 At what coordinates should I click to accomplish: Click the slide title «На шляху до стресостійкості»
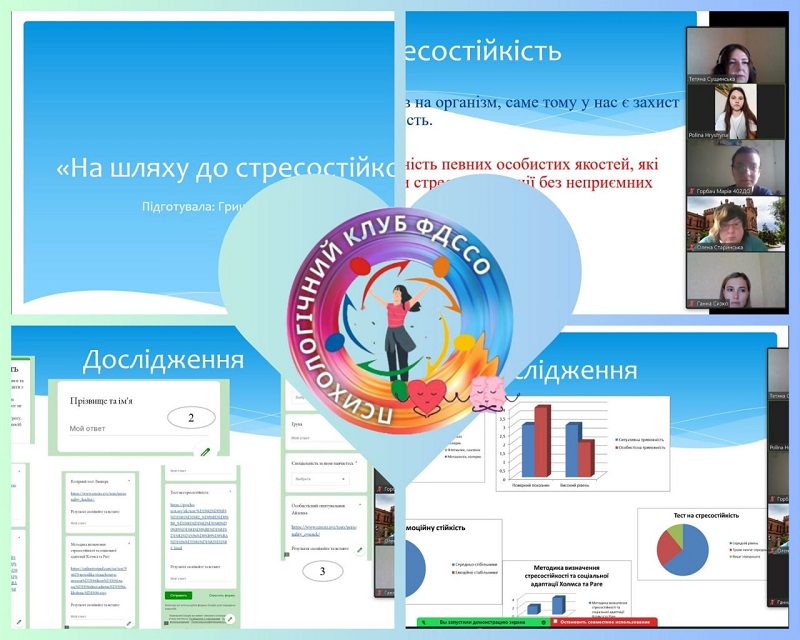225,168
